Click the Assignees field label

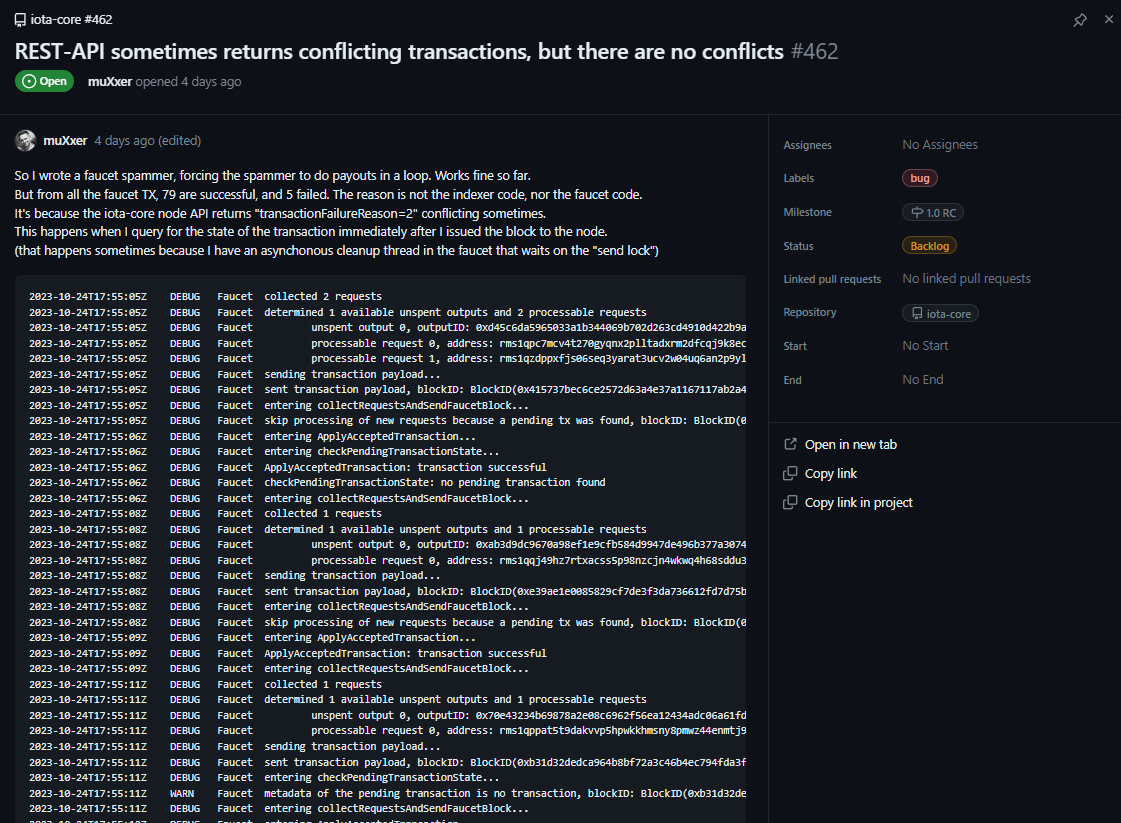(807, 145)
